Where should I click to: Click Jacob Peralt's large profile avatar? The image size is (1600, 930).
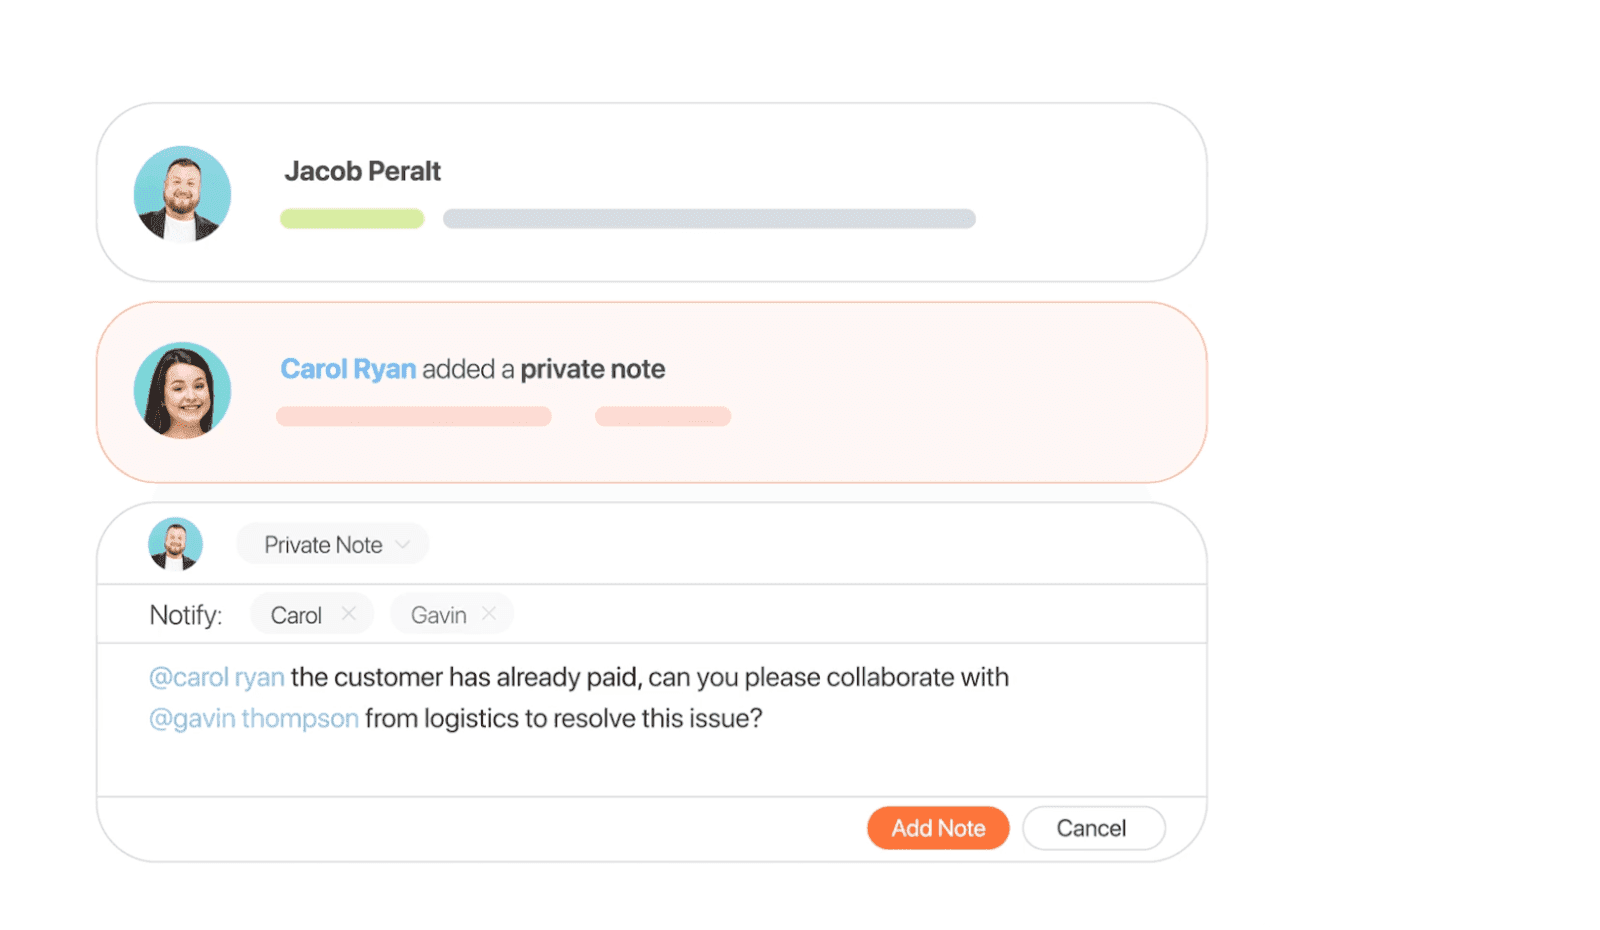click(x=182, y=194)
